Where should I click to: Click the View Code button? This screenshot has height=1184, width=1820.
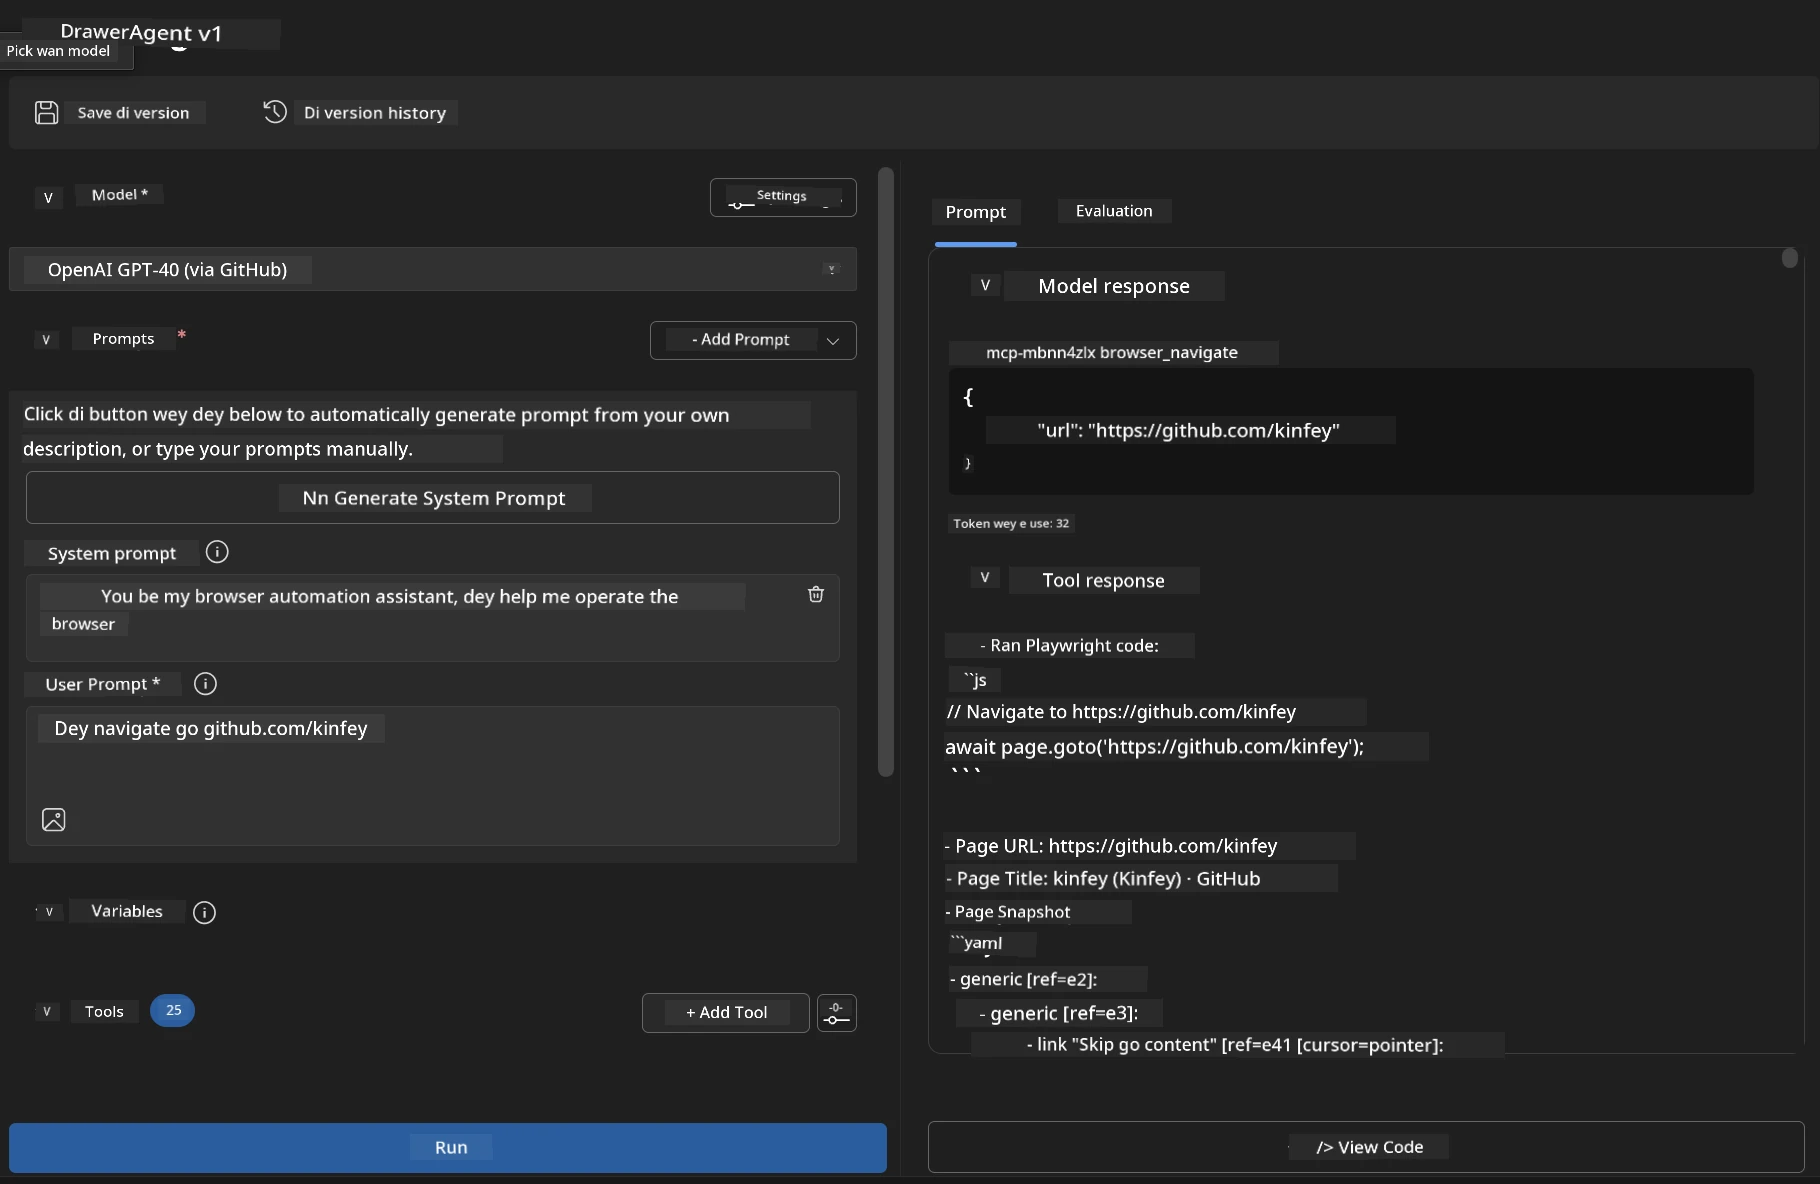pos(1366,1147)
